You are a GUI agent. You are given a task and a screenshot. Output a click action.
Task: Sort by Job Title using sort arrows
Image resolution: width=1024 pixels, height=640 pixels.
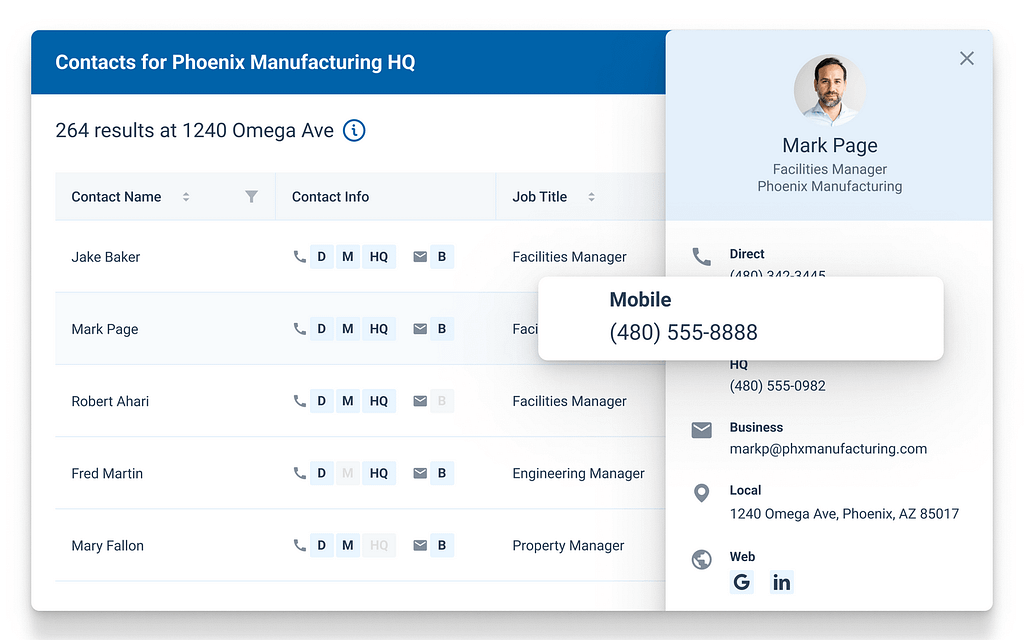coord(591,197)
